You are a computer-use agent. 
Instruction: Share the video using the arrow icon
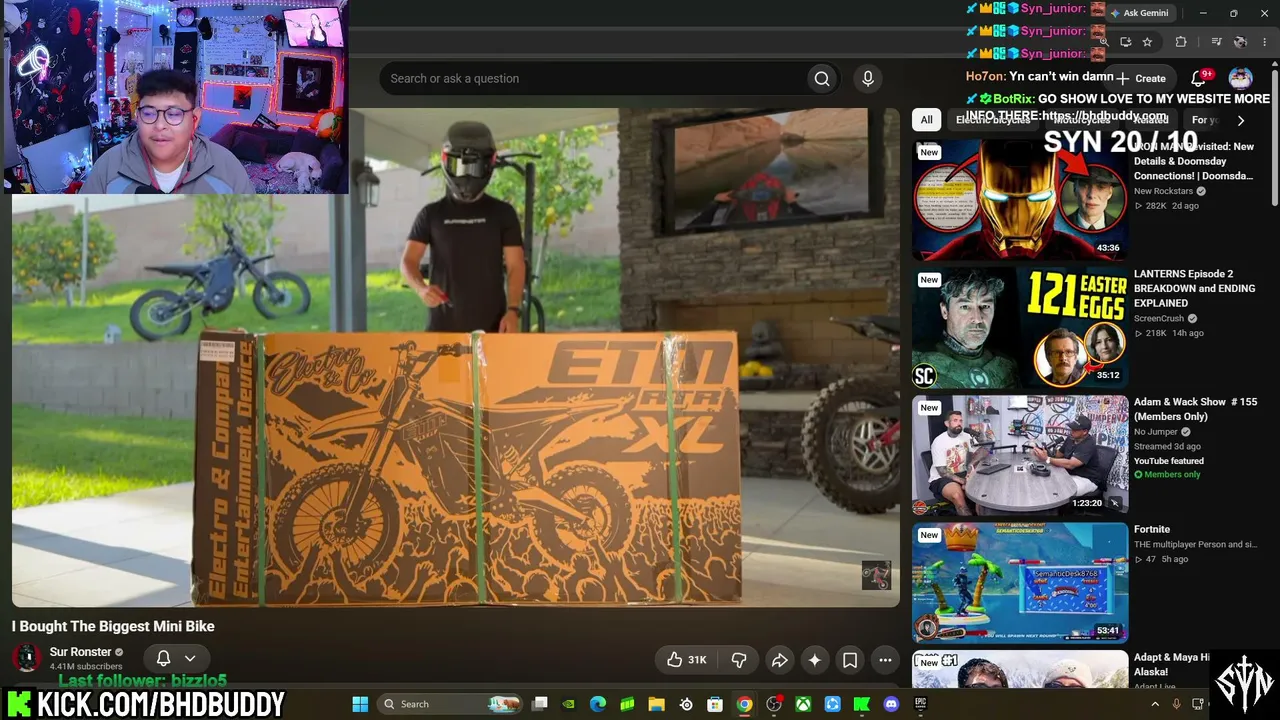(x=779, y=660)
